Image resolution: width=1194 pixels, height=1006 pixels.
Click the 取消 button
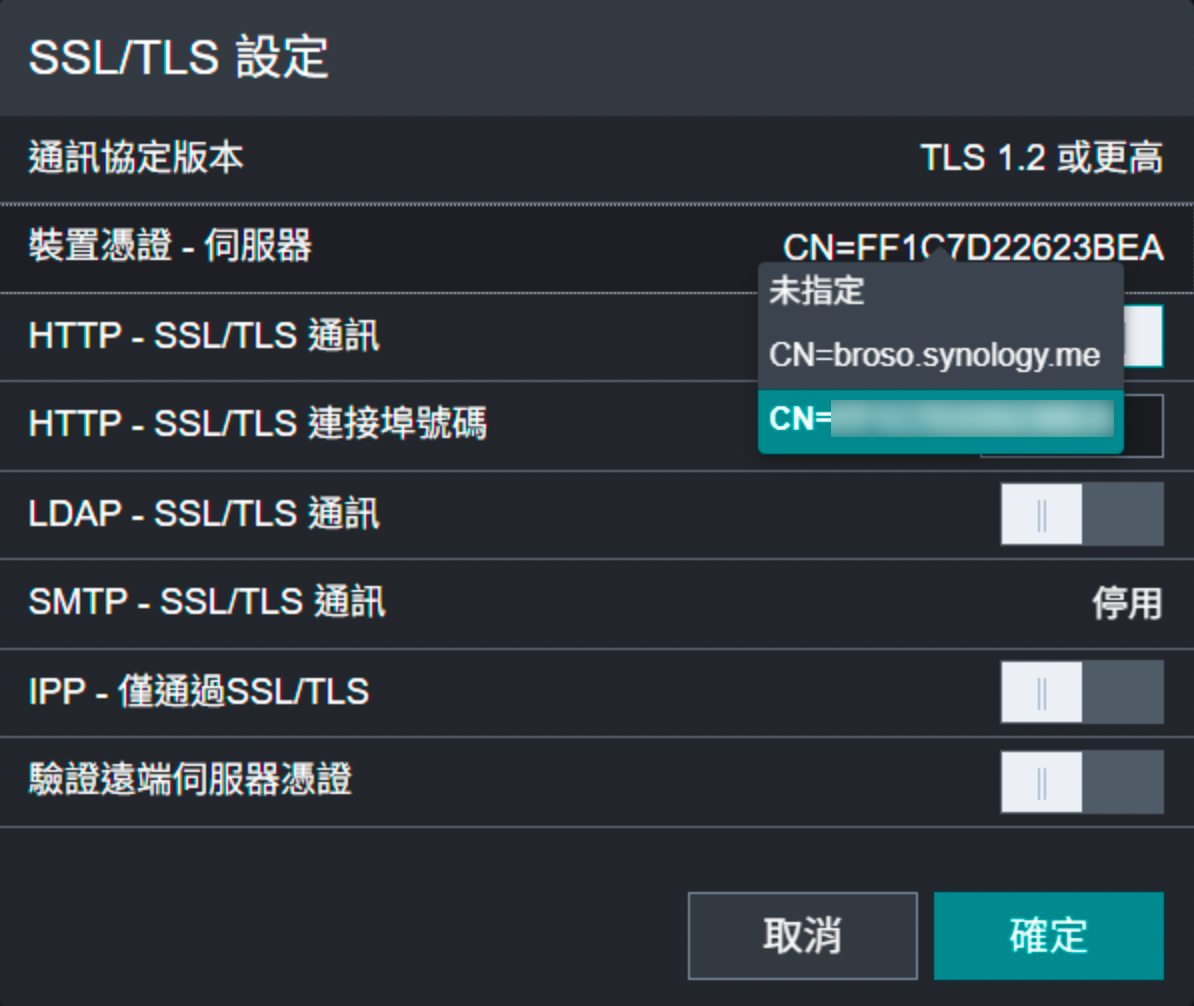point(802,935)
